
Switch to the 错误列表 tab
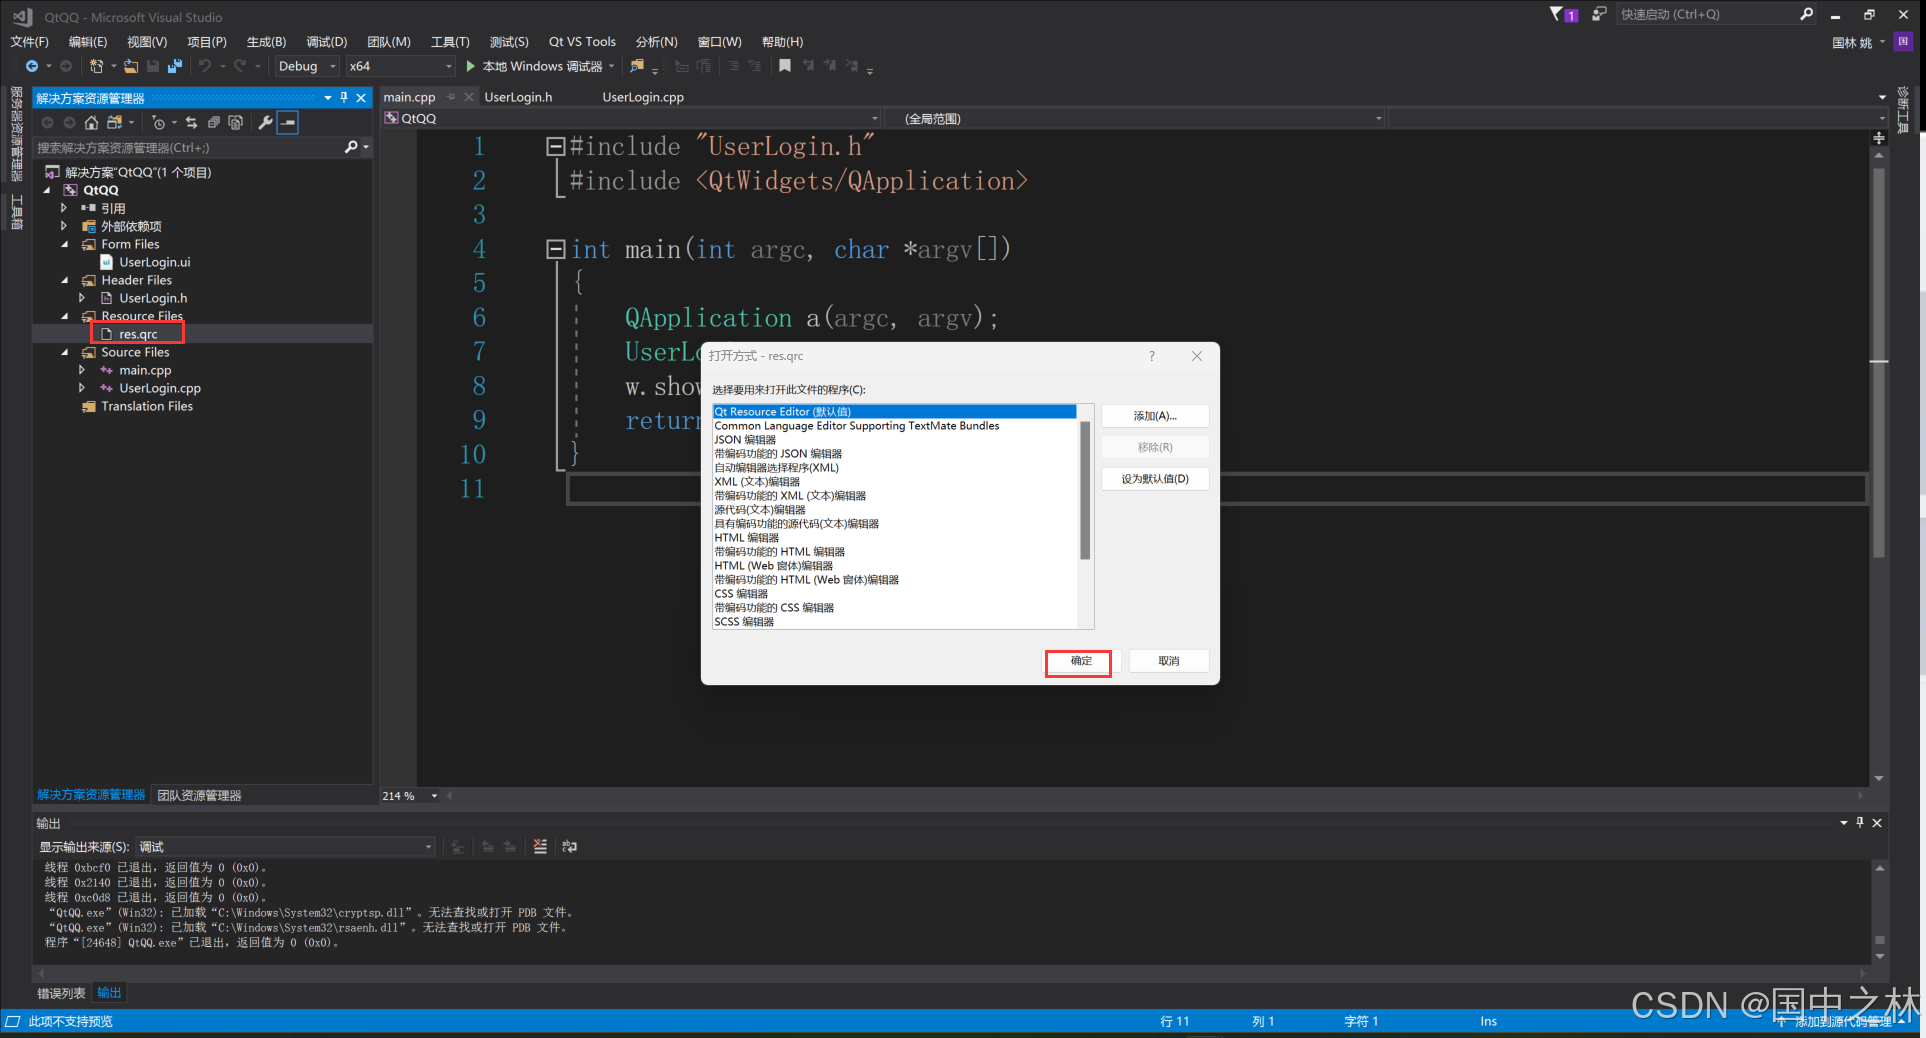pos(61,993)
